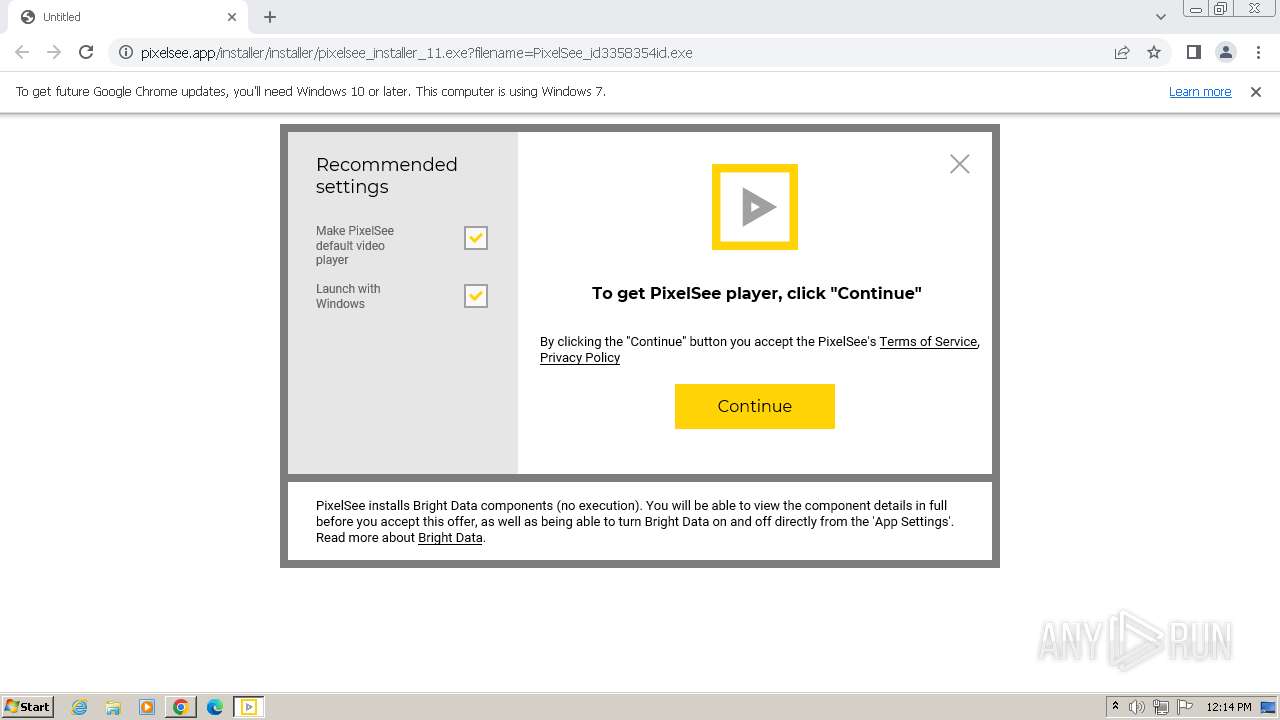Open the network tray icon

coord(1161,707)
